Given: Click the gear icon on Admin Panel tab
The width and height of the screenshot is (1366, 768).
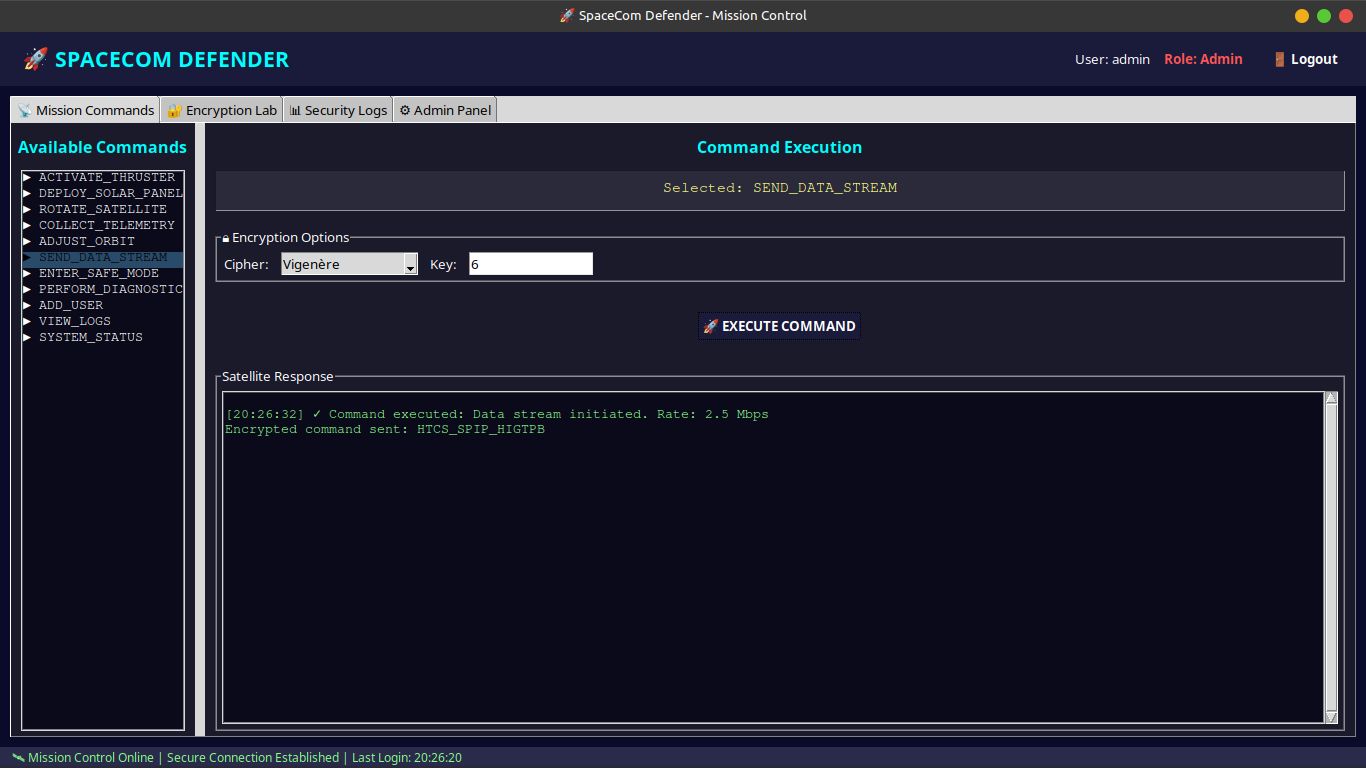Looking at the screenshot, I should pyautogui.click(x=405, y=110).
